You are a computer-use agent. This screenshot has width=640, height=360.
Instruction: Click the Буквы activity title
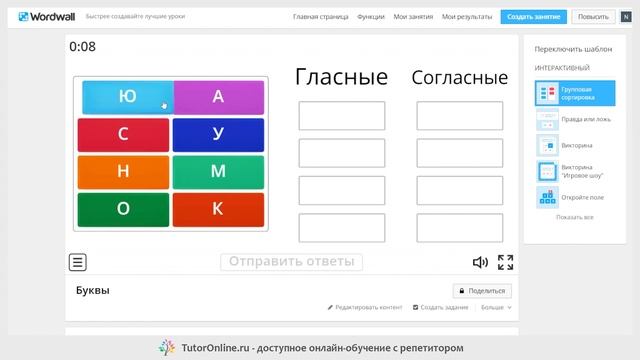coord(93,291)
